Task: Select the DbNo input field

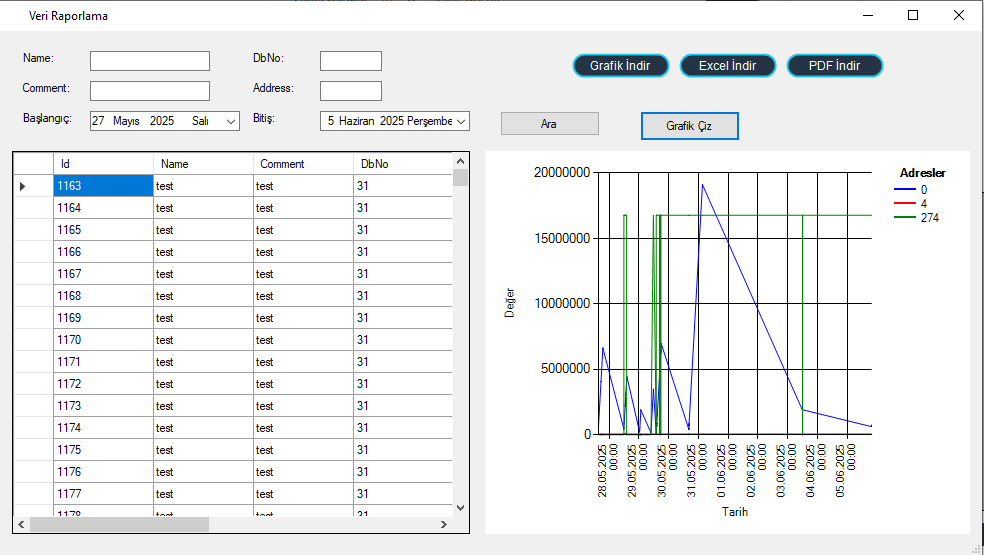Action: click(x=350, y=61)
